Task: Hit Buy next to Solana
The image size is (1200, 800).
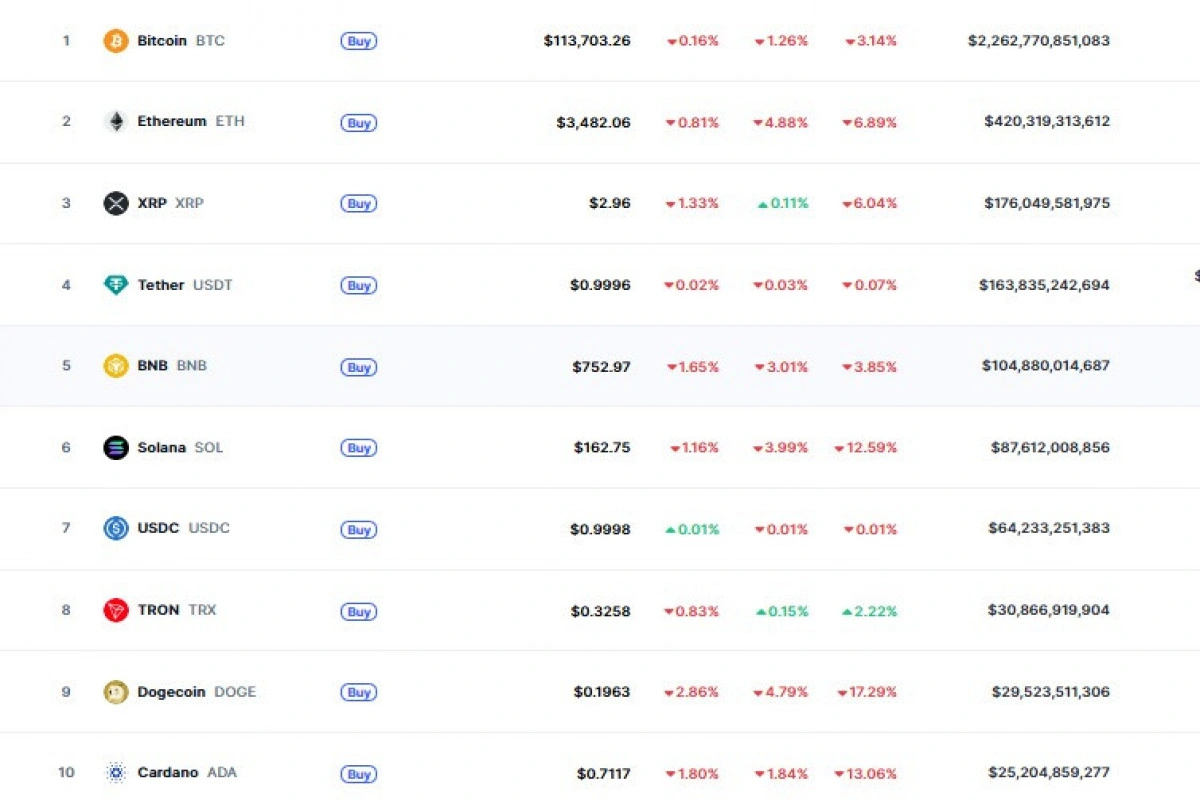Action: pyautogui.click(x=358, y=448)
